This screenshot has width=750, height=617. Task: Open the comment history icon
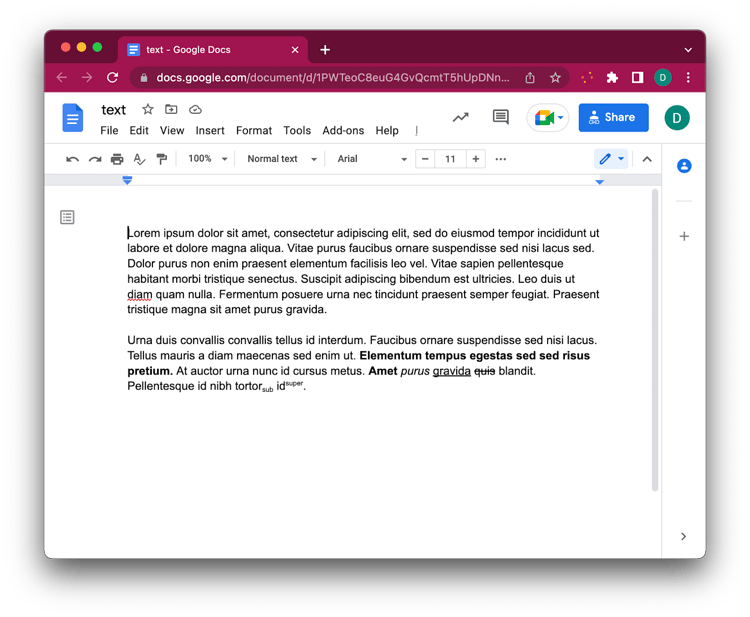coord(500,117)
